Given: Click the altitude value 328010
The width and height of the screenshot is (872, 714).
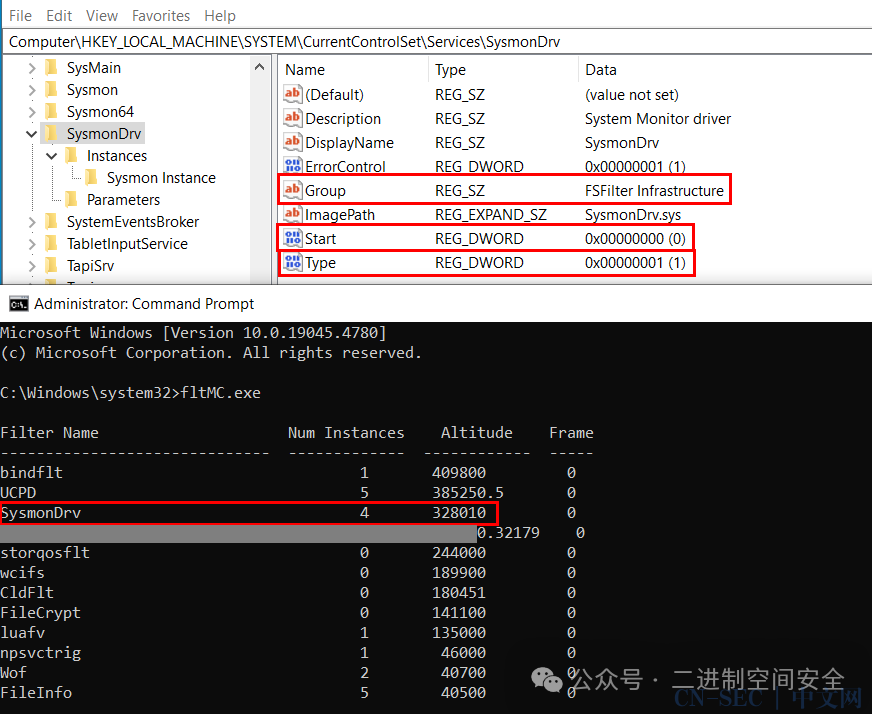Looking at the screenshot, I should tap(459, 513).
